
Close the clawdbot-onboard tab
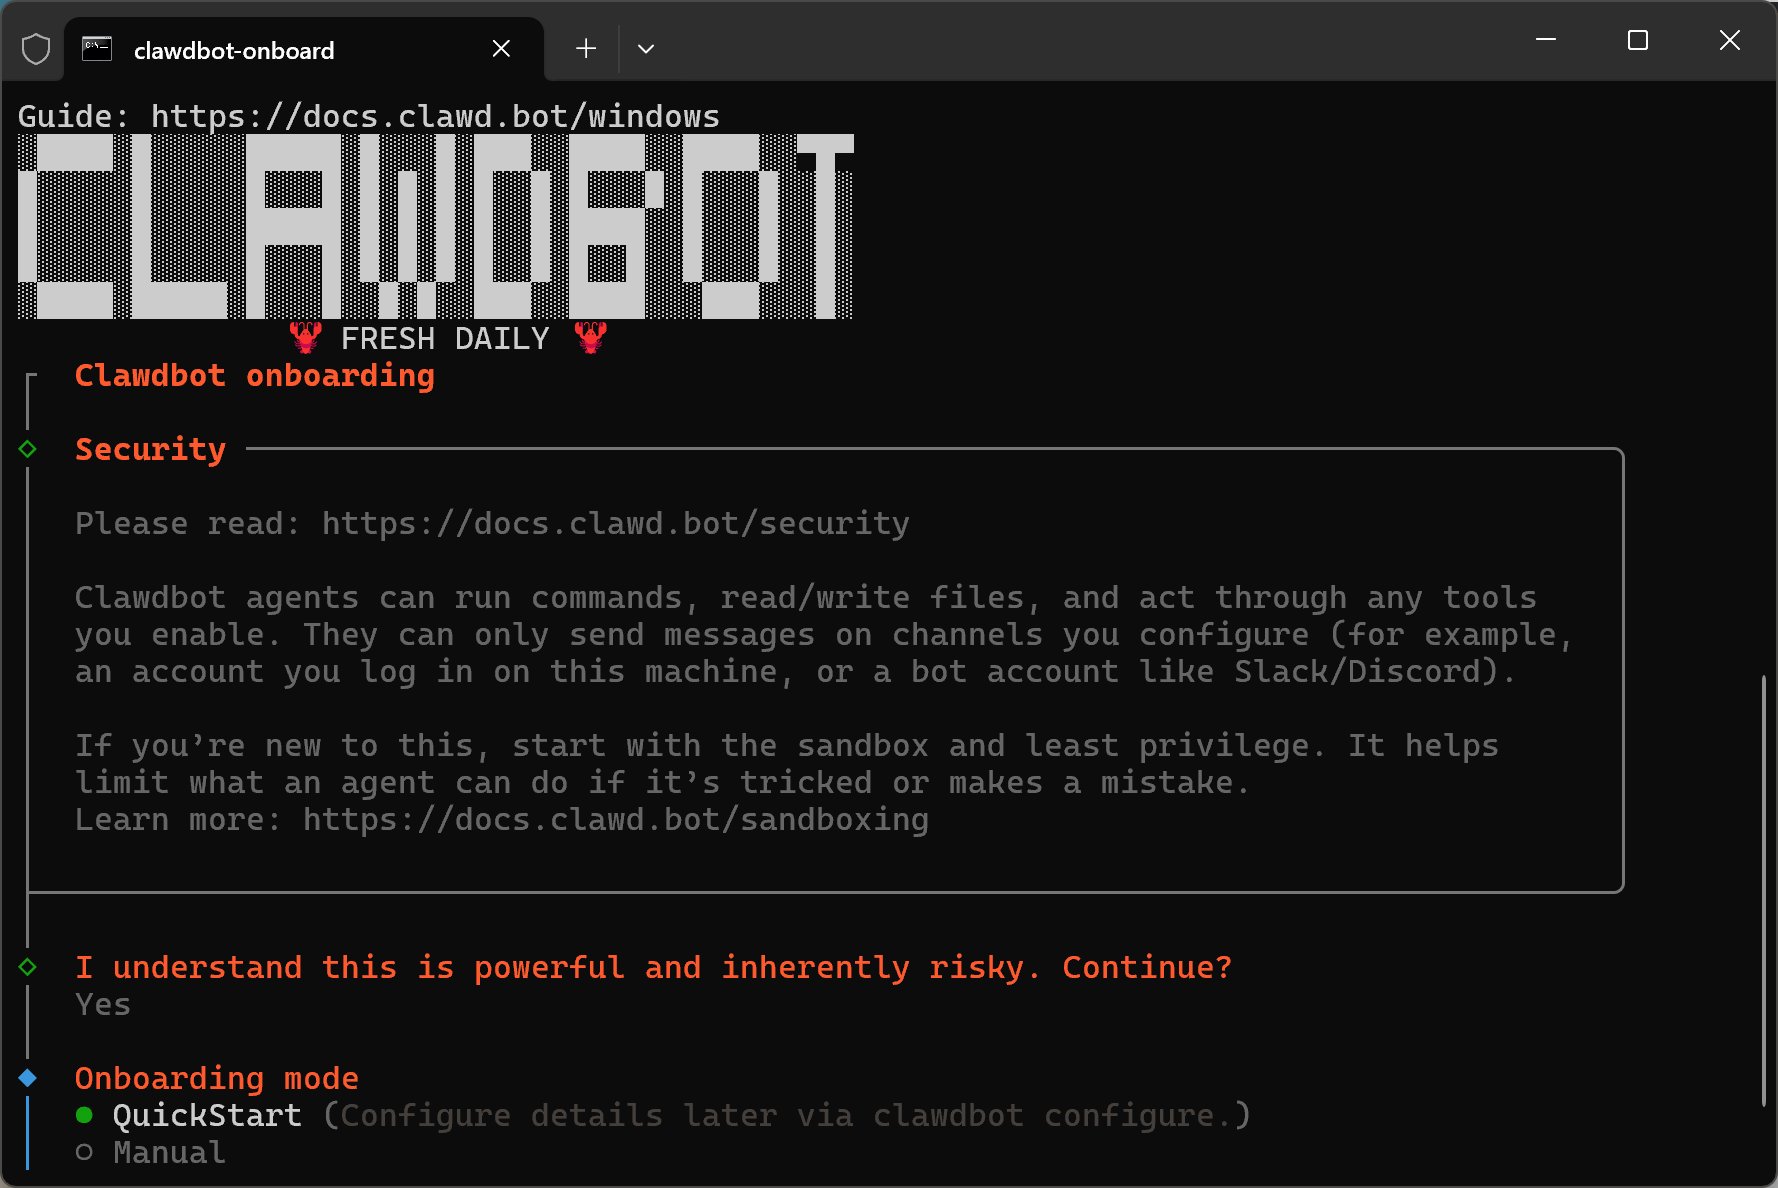[502, 49]
